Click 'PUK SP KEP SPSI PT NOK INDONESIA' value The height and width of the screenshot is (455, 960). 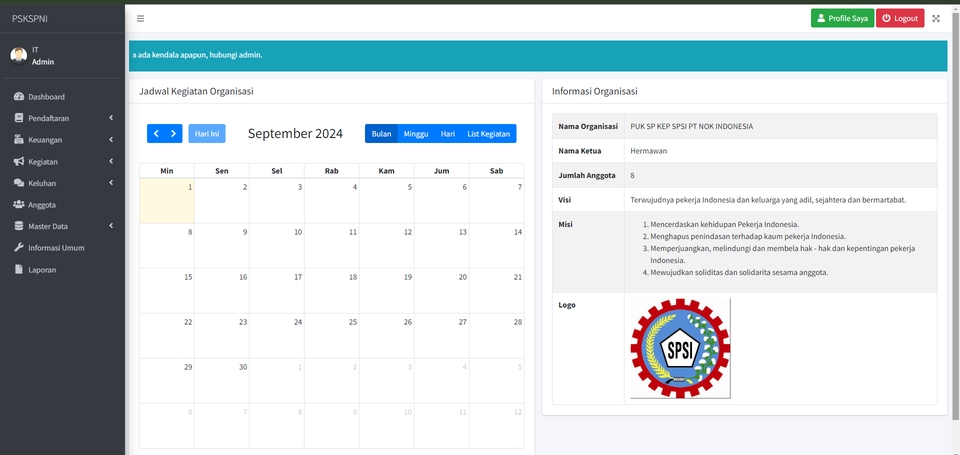(x=692, y=126)
